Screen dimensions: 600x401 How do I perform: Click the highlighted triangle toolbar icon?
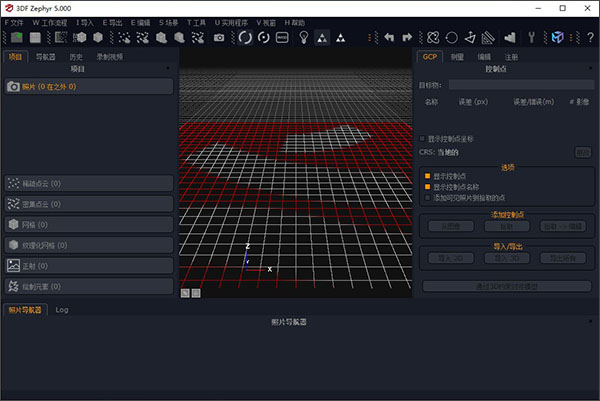[x=322, y=37]
